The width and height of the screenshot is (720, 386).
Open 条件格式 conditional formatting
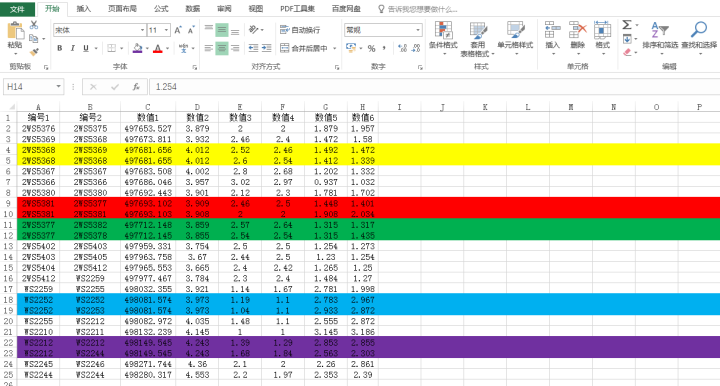pos(444,38)
